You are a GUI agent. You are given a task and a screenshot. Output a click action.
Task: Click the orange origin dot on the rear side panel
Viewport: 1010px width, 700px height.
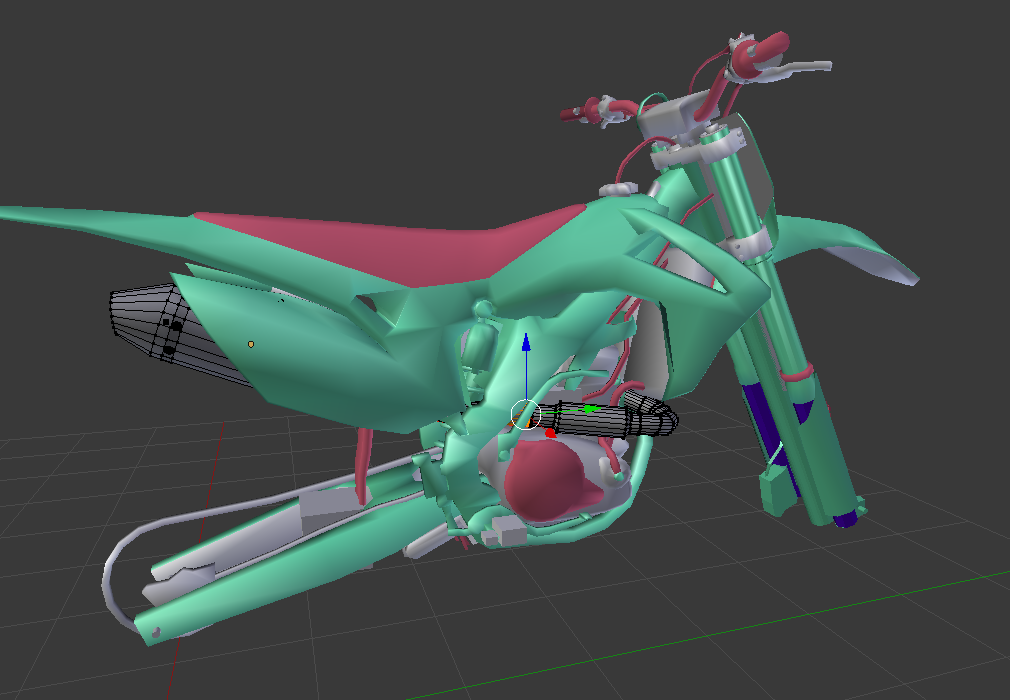click(x=251, y=345)
